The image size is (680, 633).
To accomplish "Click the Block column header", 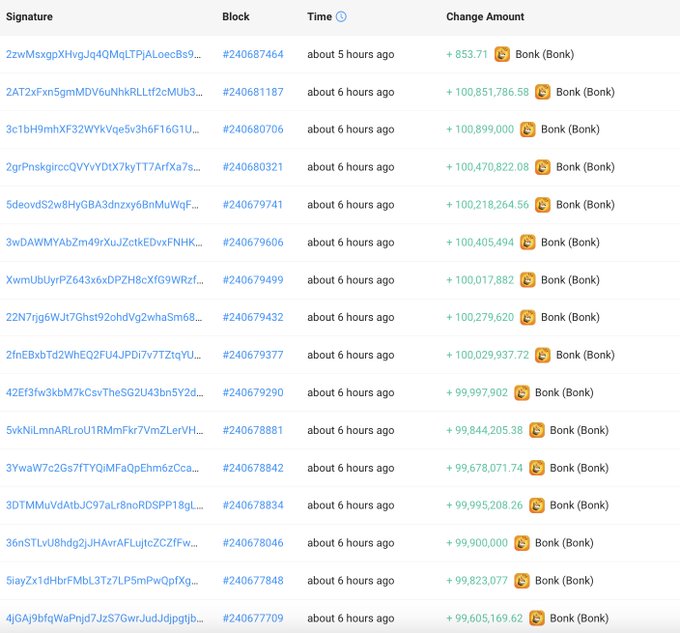I will pyautogui.click(x=235, y=16).
